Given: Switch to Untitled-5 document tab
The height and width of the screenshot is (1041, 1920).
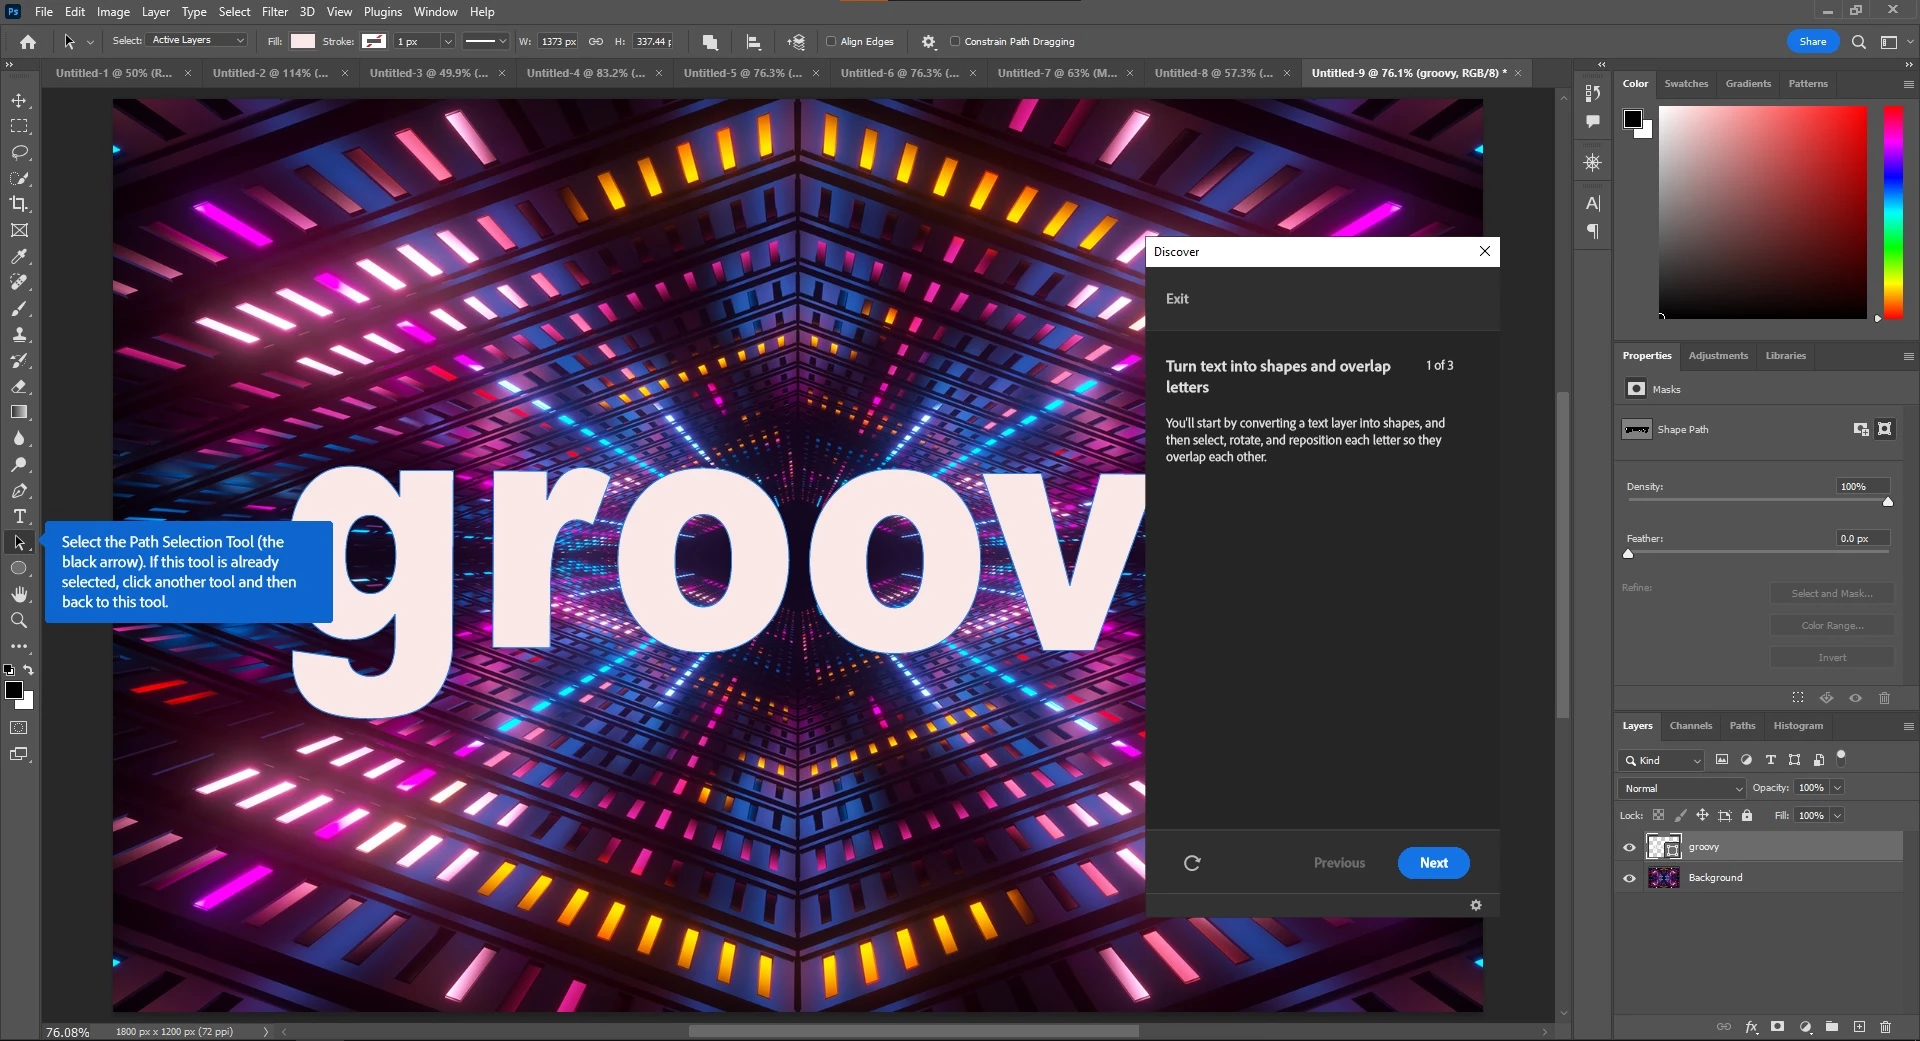Looking at the screenshot, I should [743, 73].
